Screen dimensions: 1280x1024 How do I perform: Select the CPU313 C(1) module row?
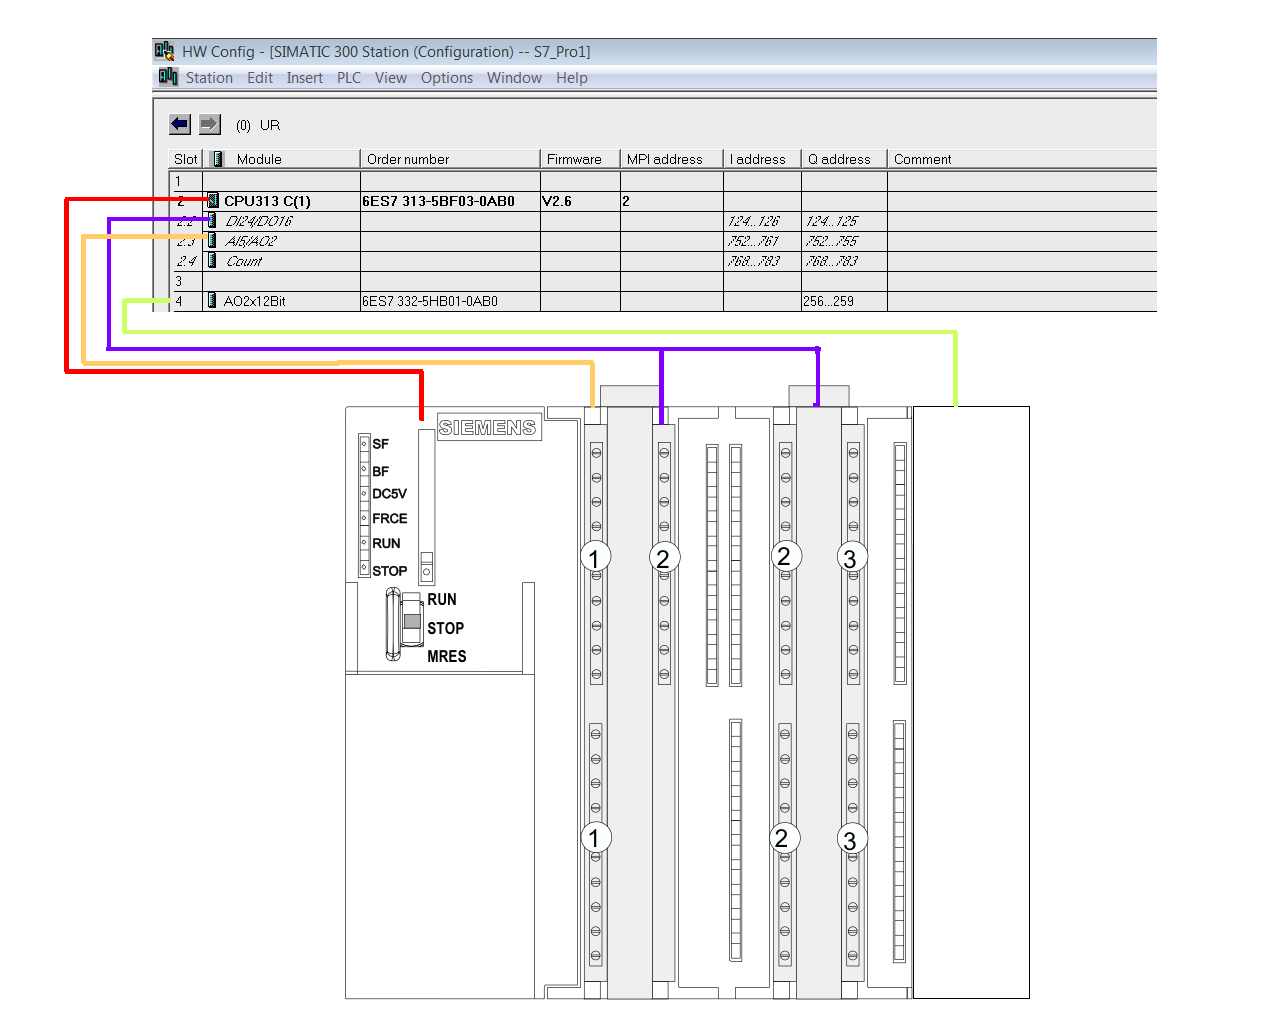tap(663, 201)
